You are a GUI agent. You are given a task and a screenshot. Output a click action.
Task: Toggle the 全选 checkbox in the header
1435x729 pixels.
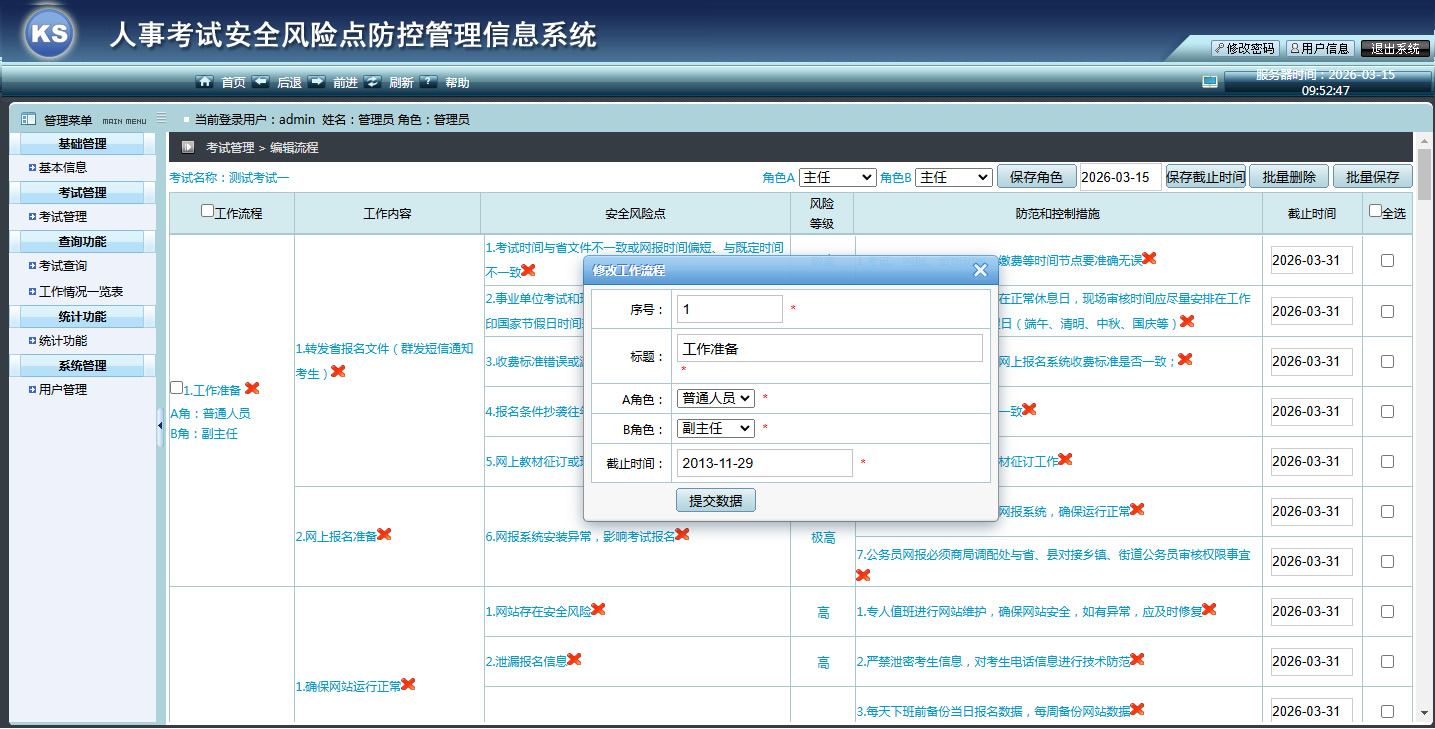click(1375, 212)
